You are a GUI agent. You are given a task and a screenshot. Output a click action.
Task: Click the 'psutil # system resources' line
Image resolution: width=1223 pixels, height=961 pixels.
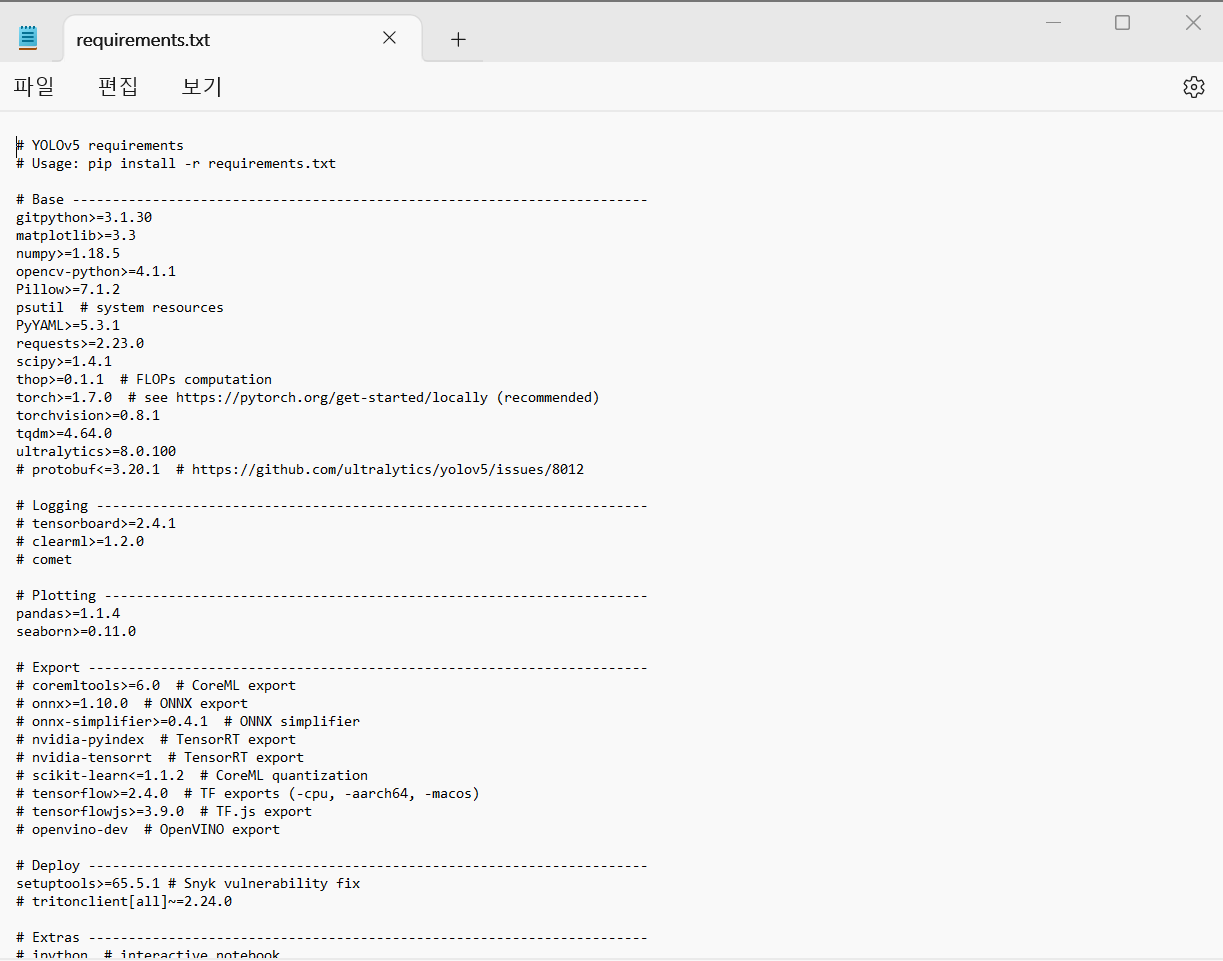(x=120, y=307)
